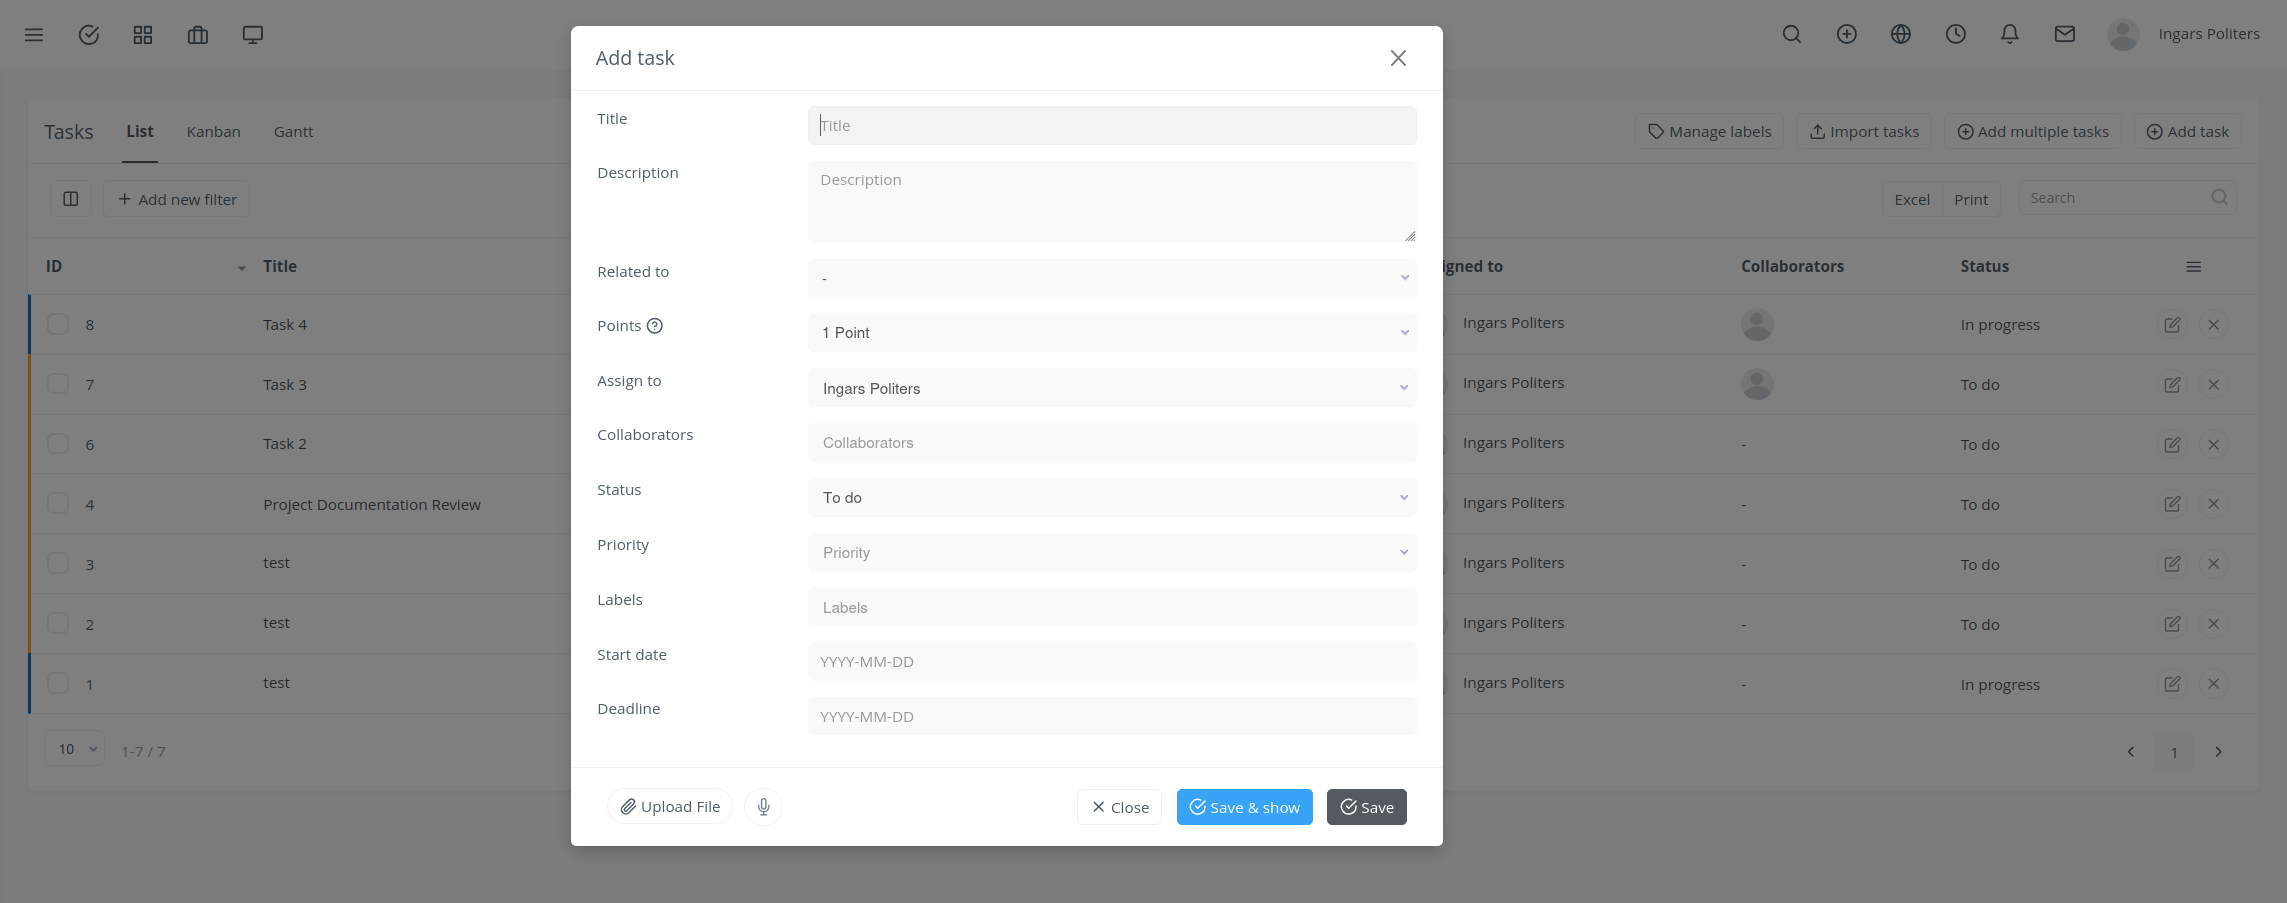Click the global search magnifier icon
Image resolution: width=2287 pixels, height=903 pixels.
click(x=1791, y=34)
